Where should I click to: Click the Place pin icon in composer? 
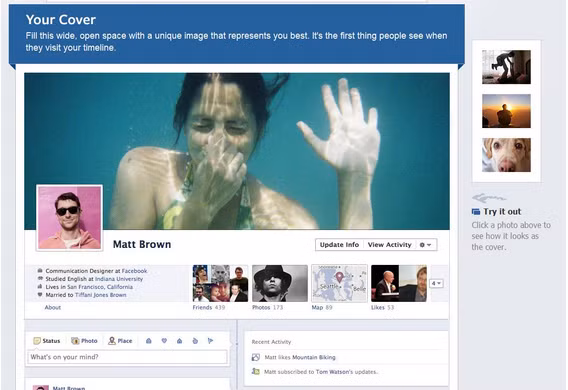(112, 341)
